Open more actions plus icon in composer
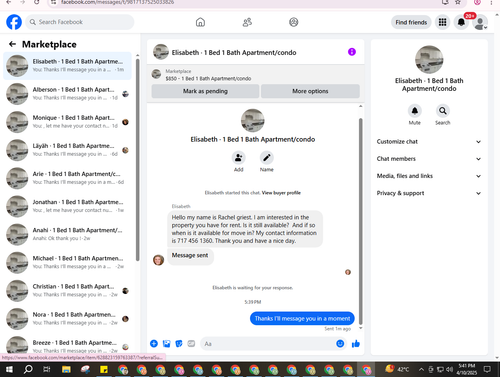Viewport: 500px width, 377px height. click(154, 343)
